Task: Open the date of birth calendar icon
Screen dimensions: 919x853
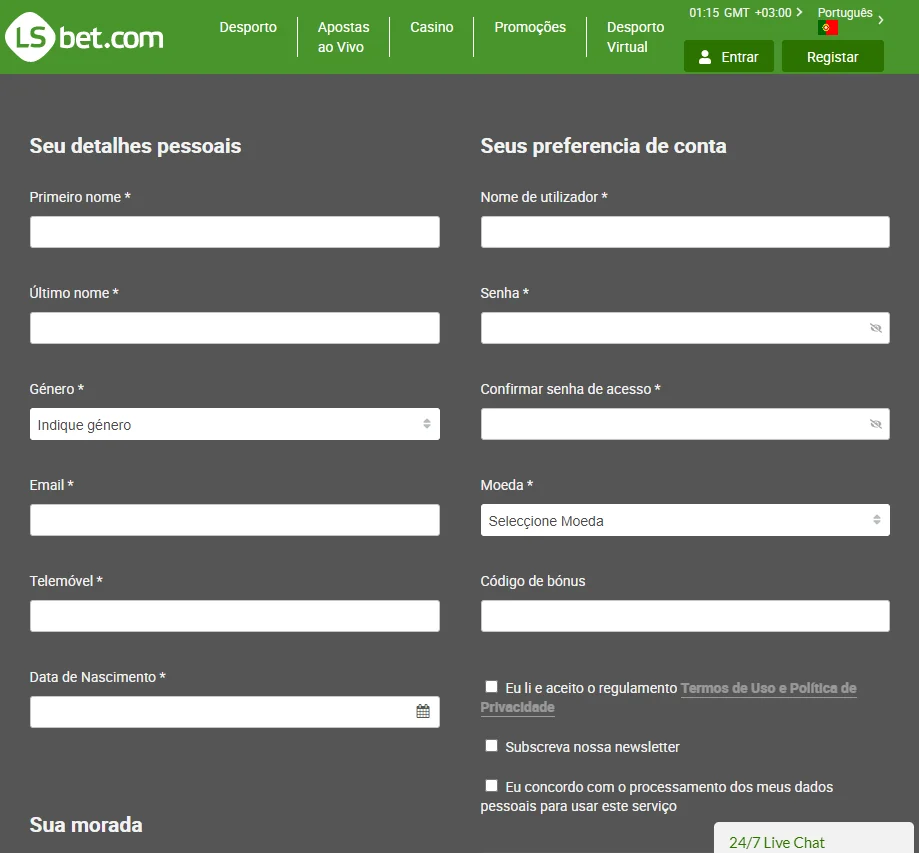Action: [423, 712]
